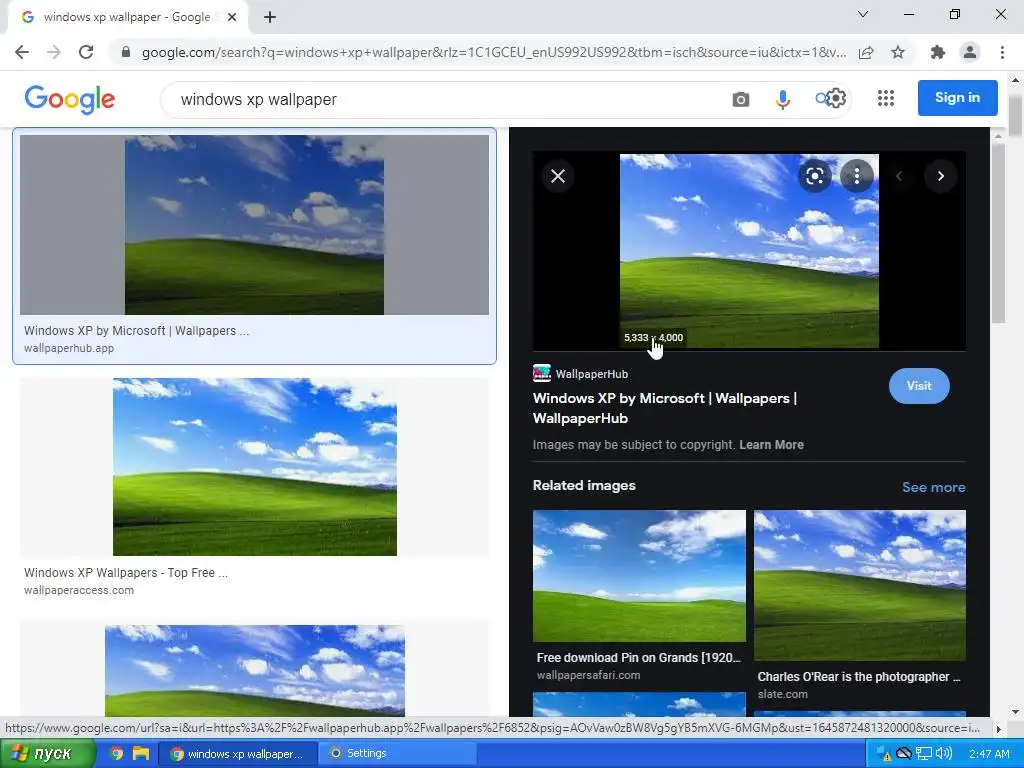Viewport: 1024px width, 768px height.
Task: Open the Windows XP Wallpapers - Top Free caption
Action: 126,573
